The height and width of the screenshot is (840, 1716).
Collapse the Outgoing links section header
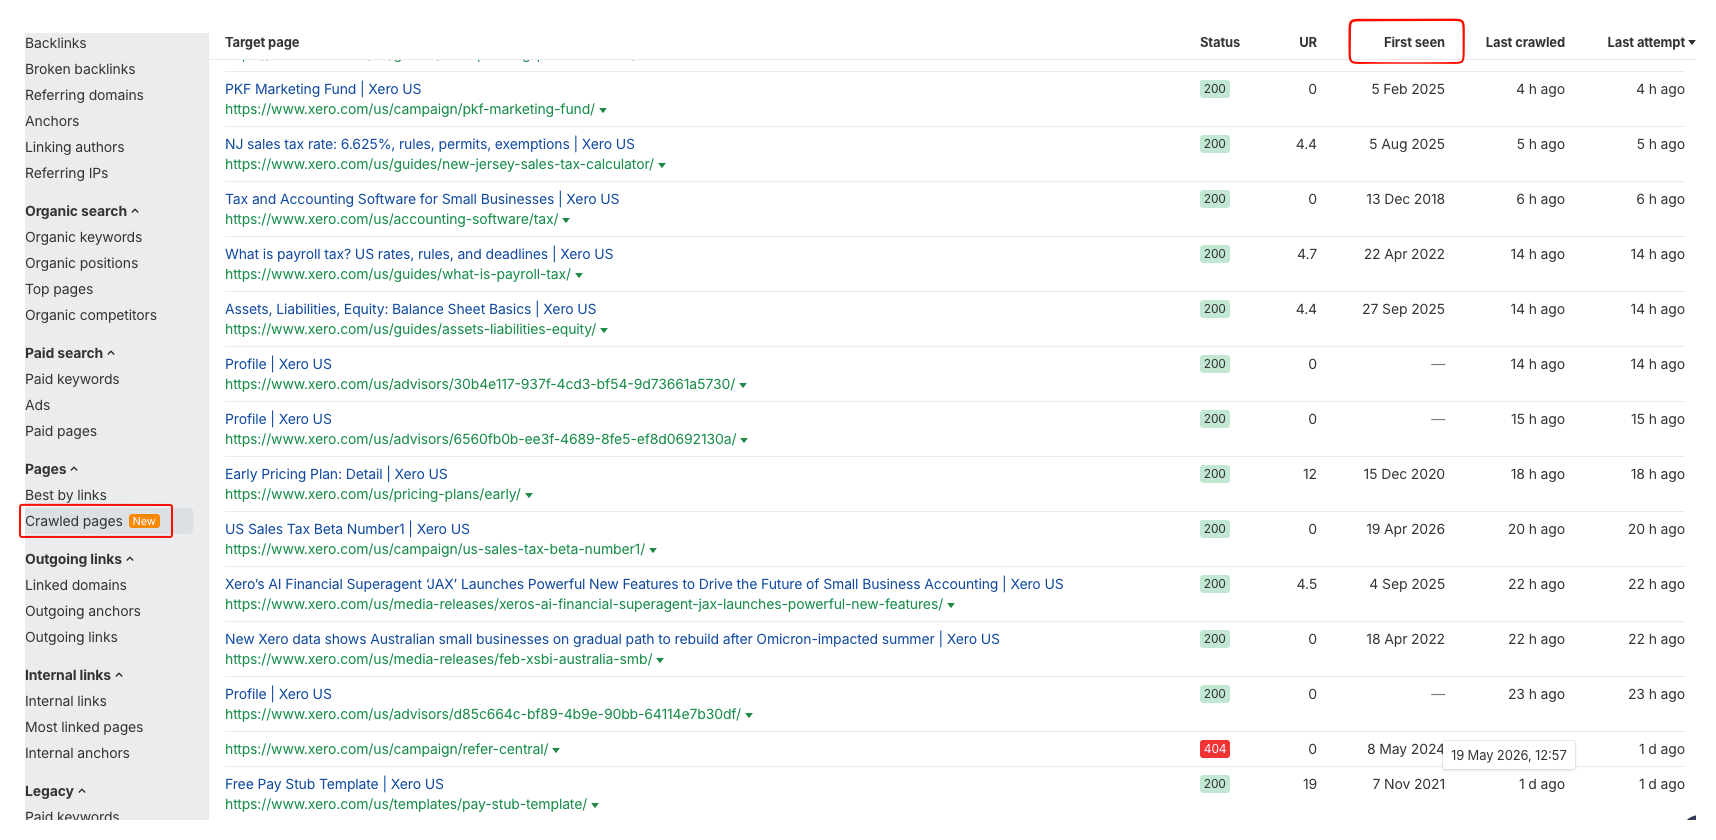pyautogui.click(x=79, y=559)
